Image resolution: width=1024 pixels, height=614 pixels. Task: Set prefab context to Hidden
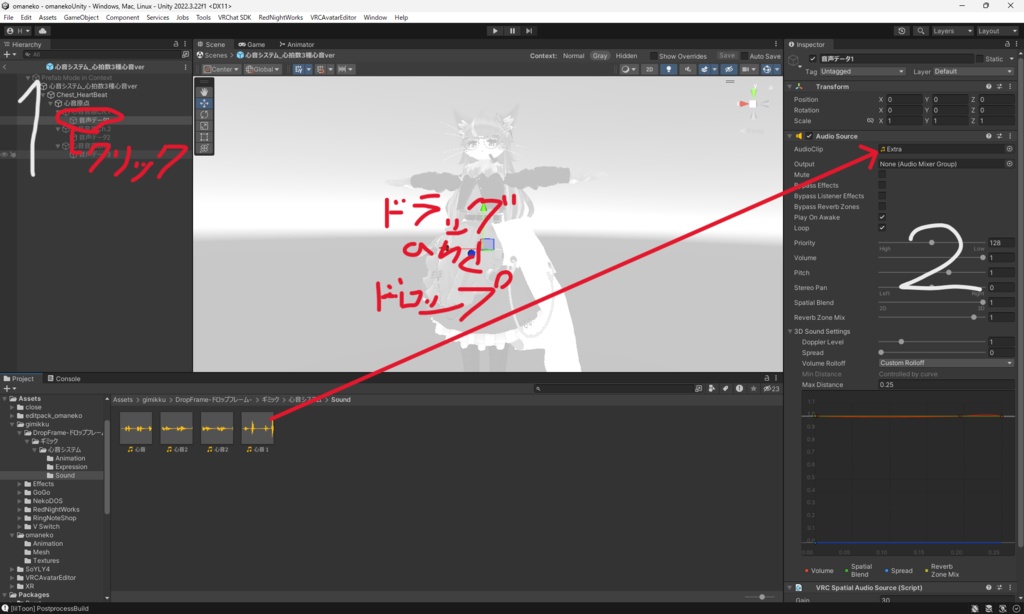626,56
